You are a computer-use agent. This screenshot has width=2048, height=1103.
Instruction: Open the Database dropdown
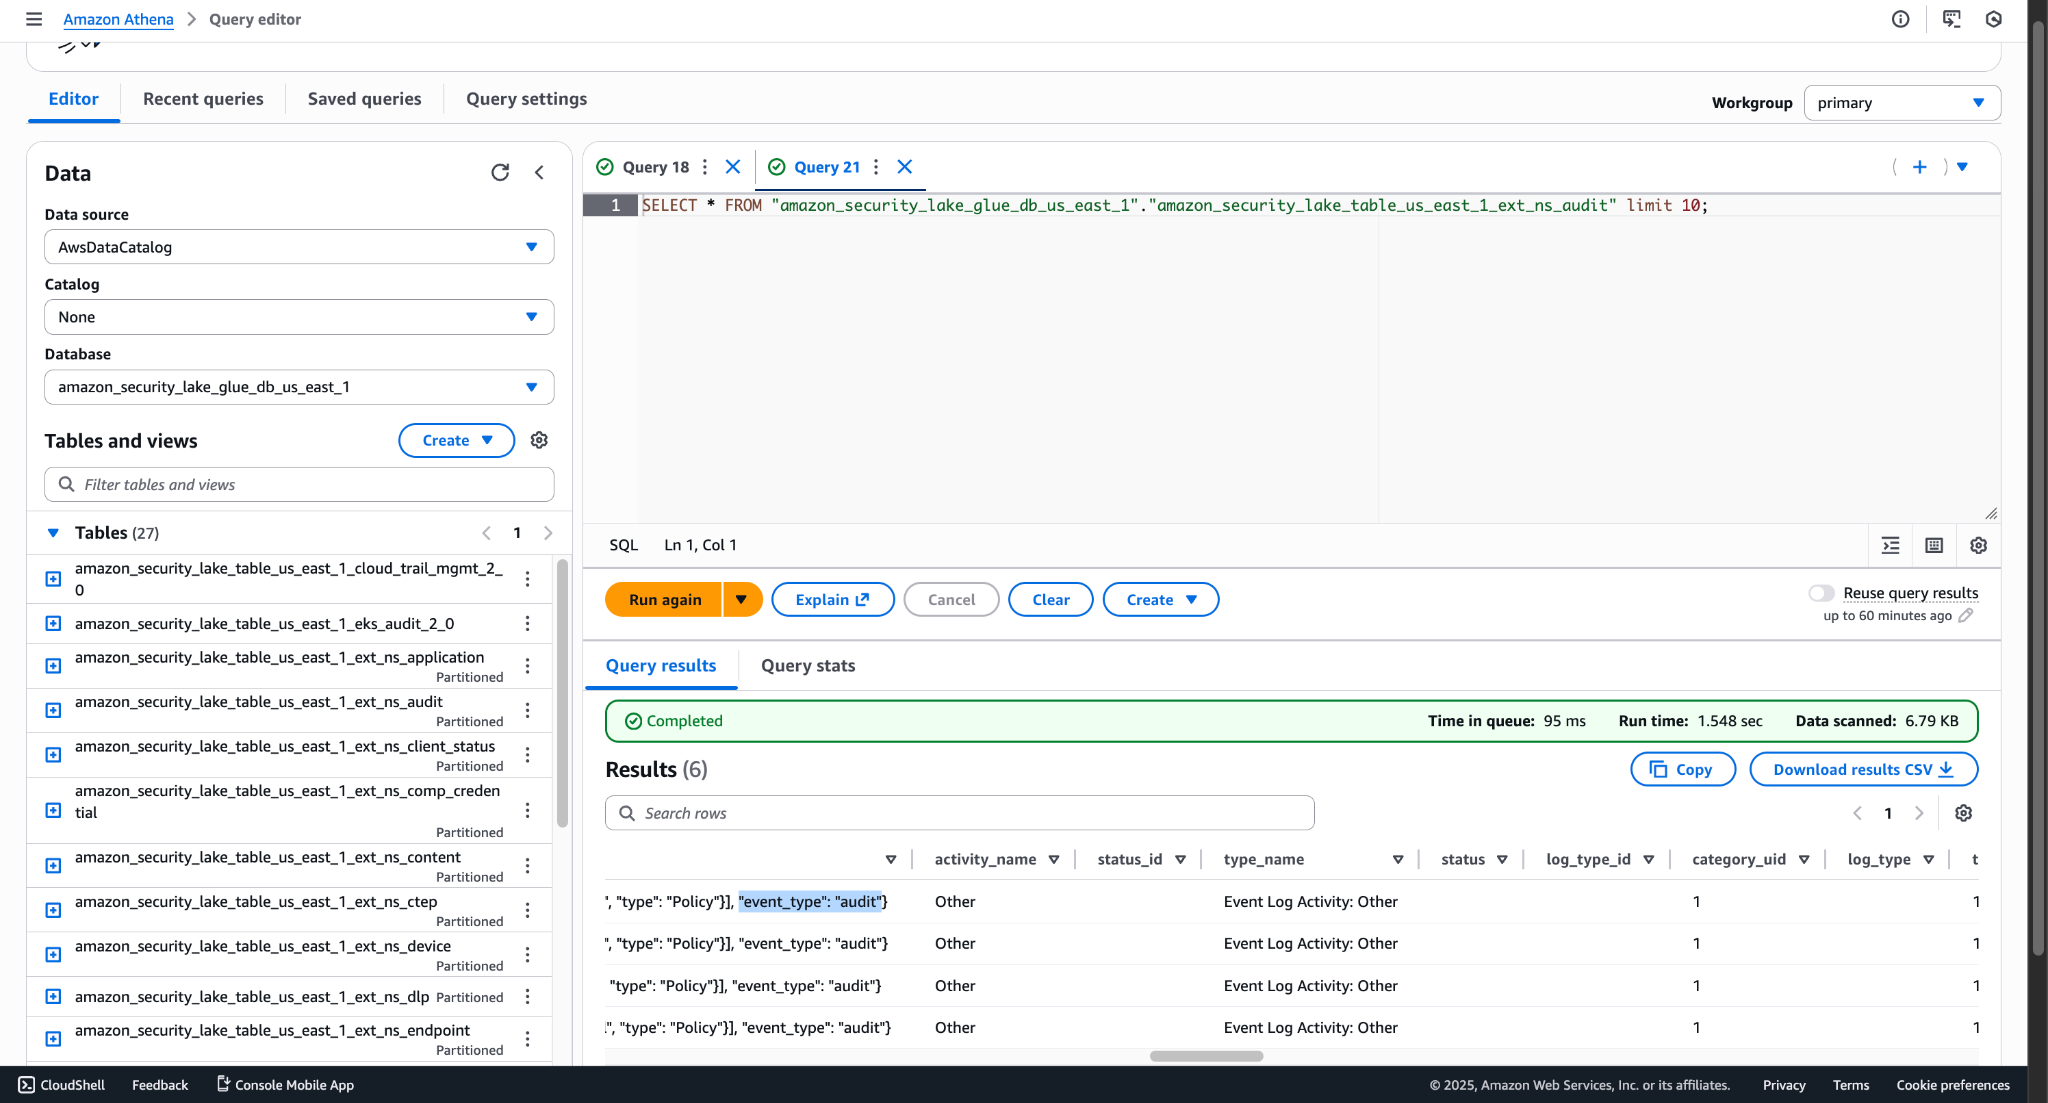299,387
